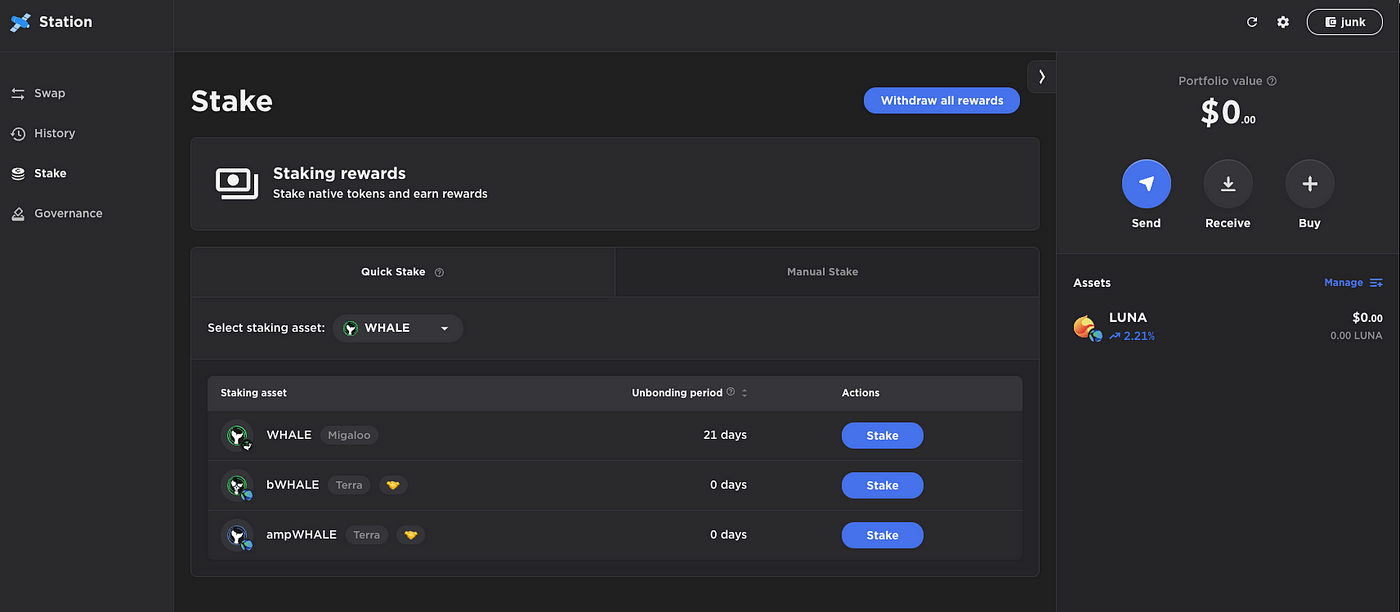The image size is (1400, 612).
Task: Click handshake badge in ampWHALE row
Action: click(411, 535)
